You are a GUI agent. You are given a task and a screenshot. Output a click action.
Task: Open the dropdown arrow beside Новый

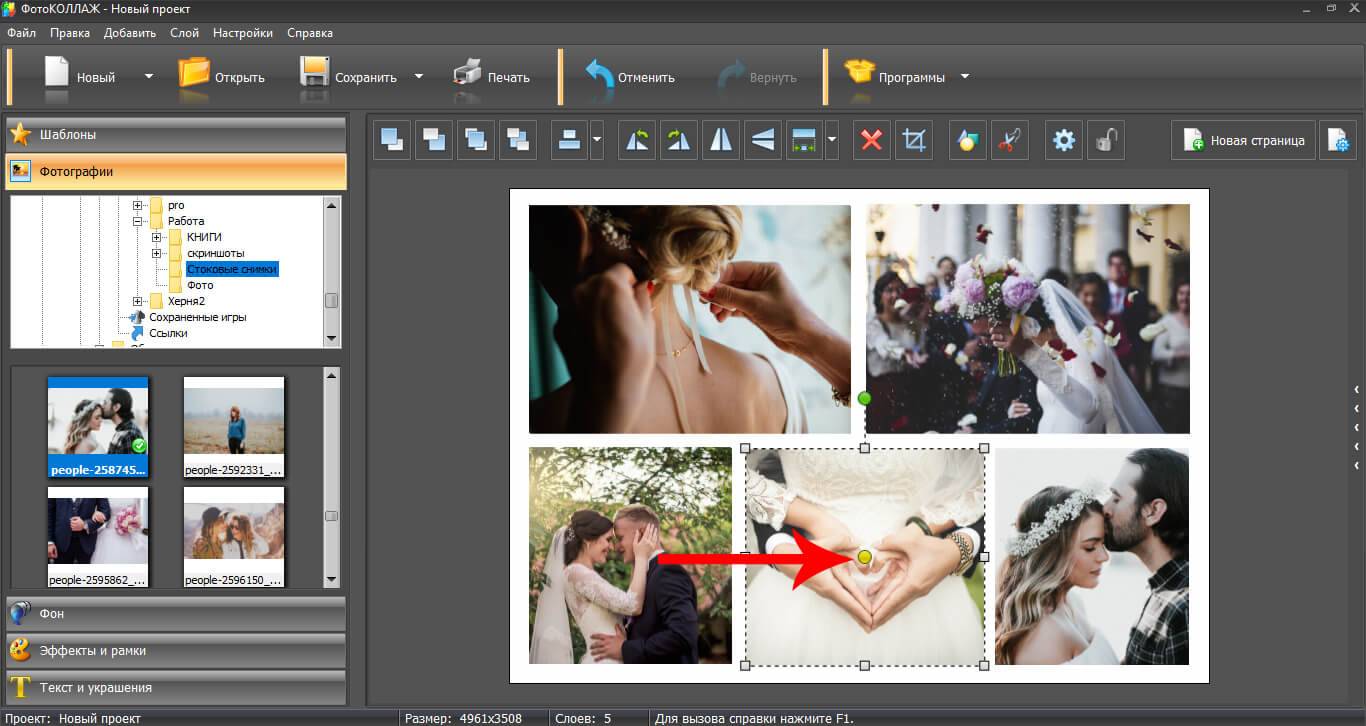coord(148,77)
